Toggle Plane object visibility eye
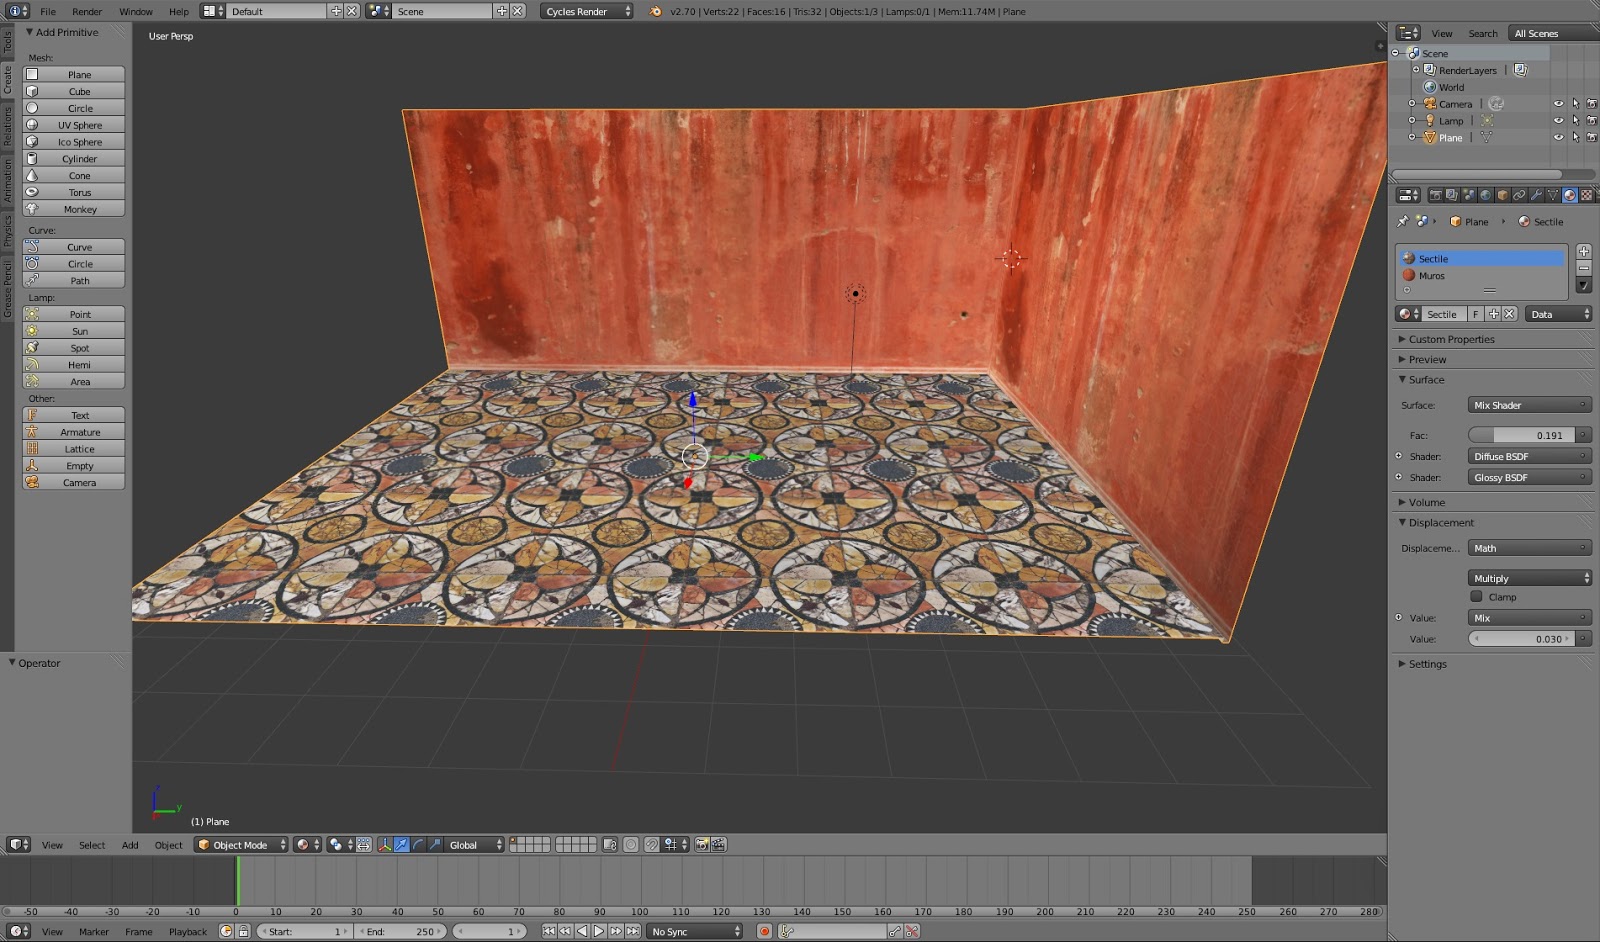The height and width of the screenshot is (942, 1600). [1558, 137]
